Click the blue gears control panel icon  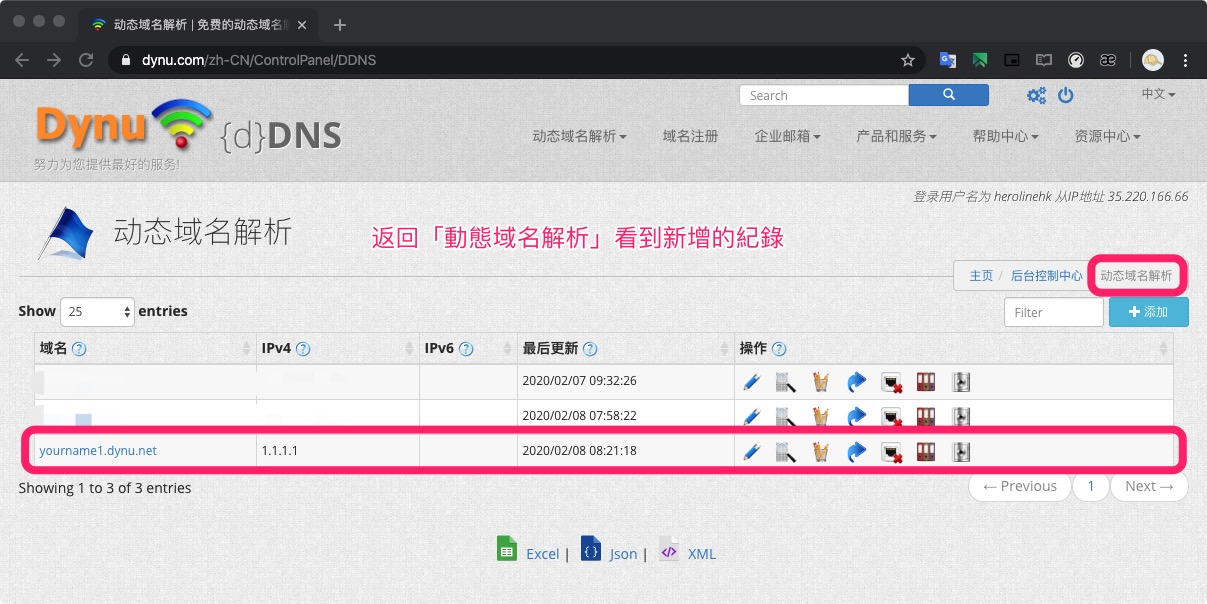point(1037,96)
